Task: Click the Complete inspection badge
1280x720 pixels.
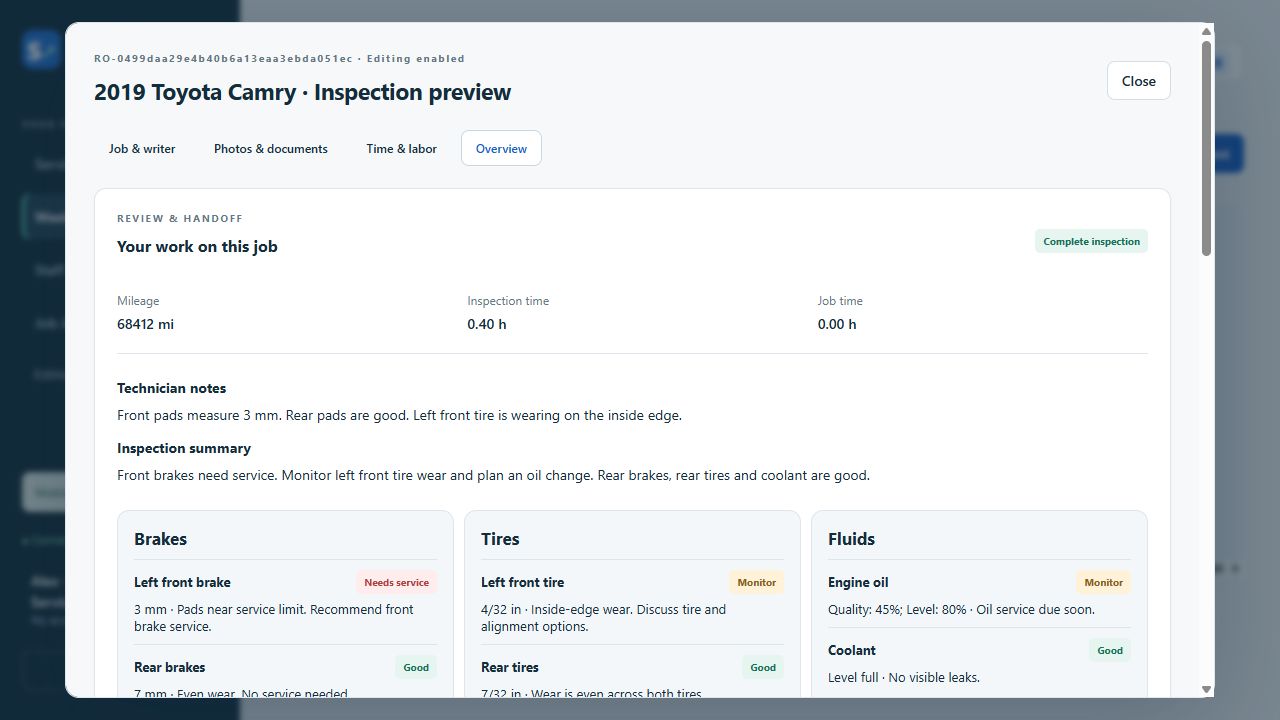Action: 1091,241
